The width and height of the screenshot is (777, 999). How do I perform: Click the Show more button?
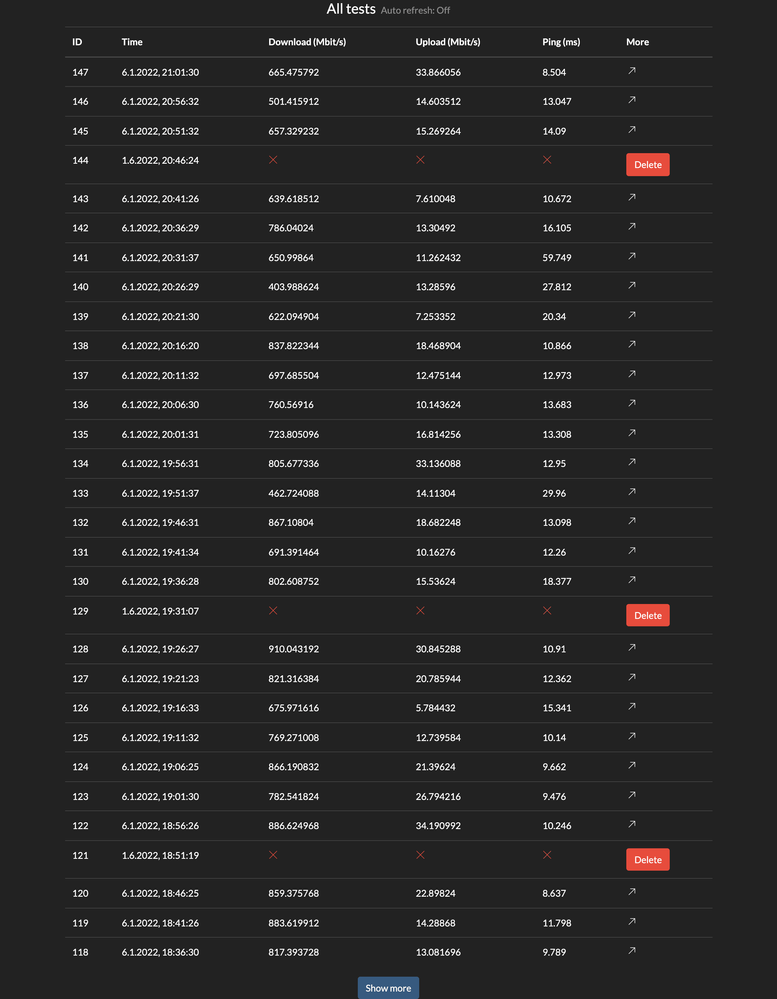[x=388, y=988]
